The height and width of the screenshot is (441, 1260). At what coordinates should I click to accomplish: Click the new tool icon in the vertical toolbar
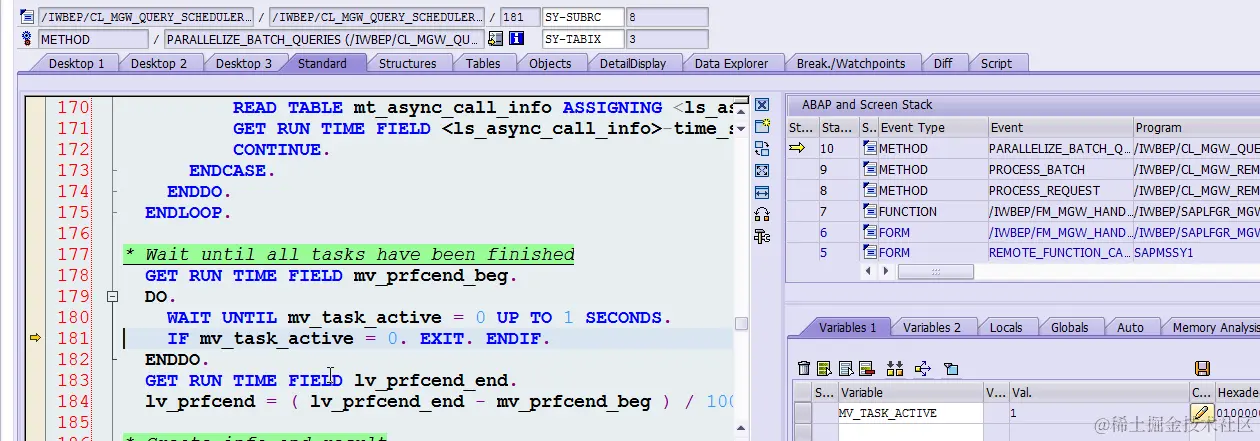[762, 126]
